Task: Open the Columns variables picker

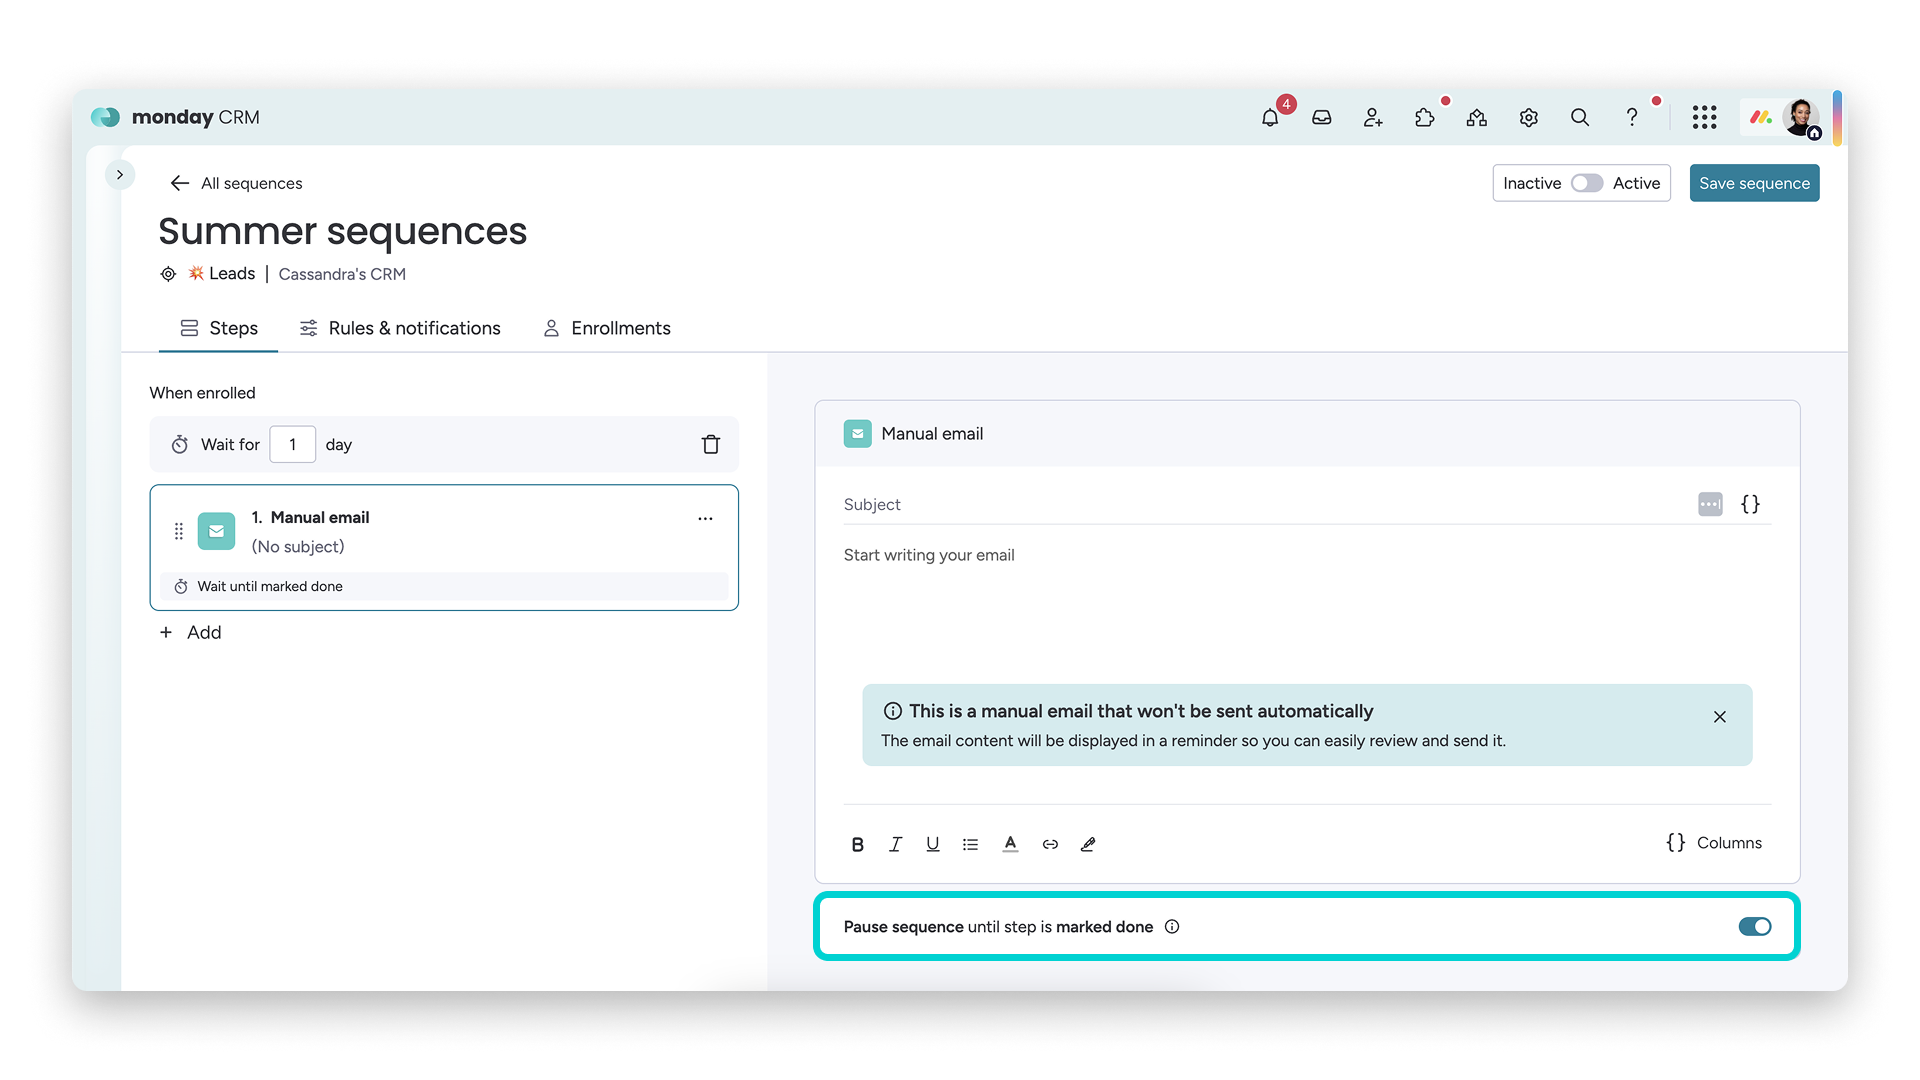Action: coord(1714,843)
